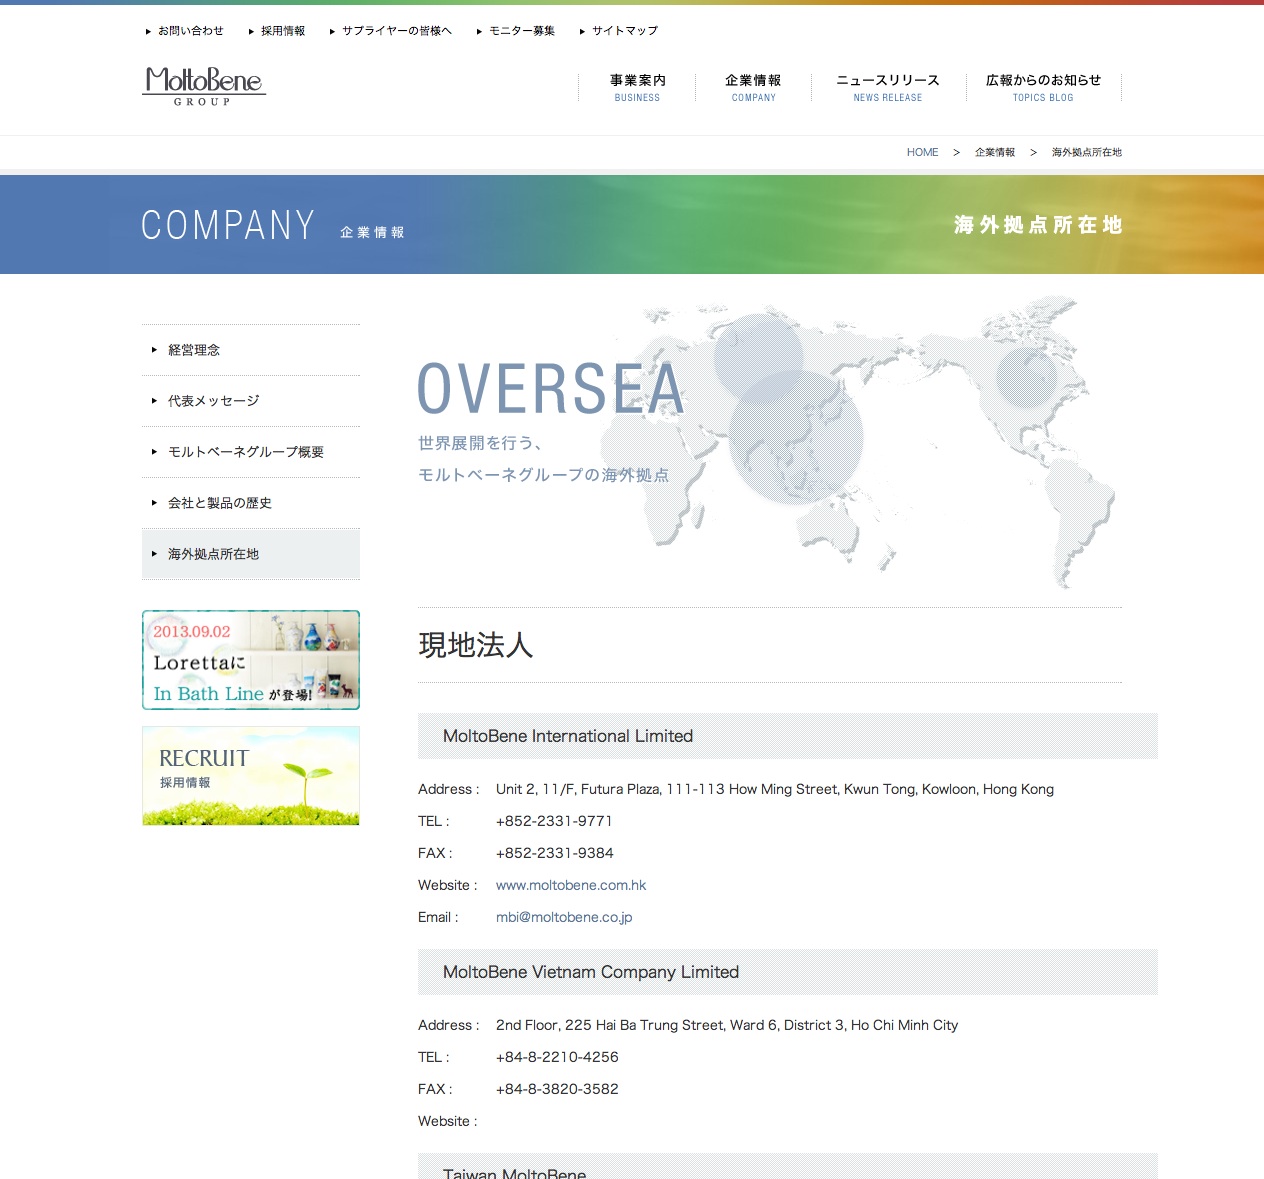Select 海外拠点所在地 in the sidebar
Viewport: 1264px width, 1179px height.
point(251,554)
